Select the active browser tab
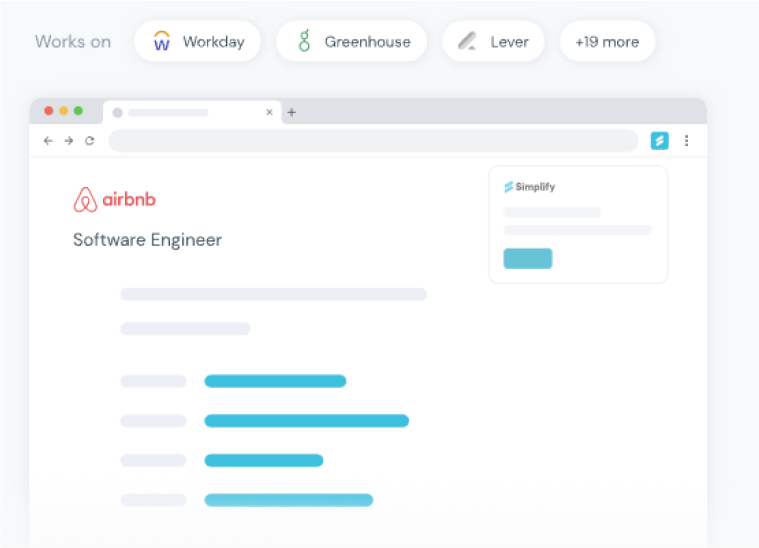 [x=180, y=113]
